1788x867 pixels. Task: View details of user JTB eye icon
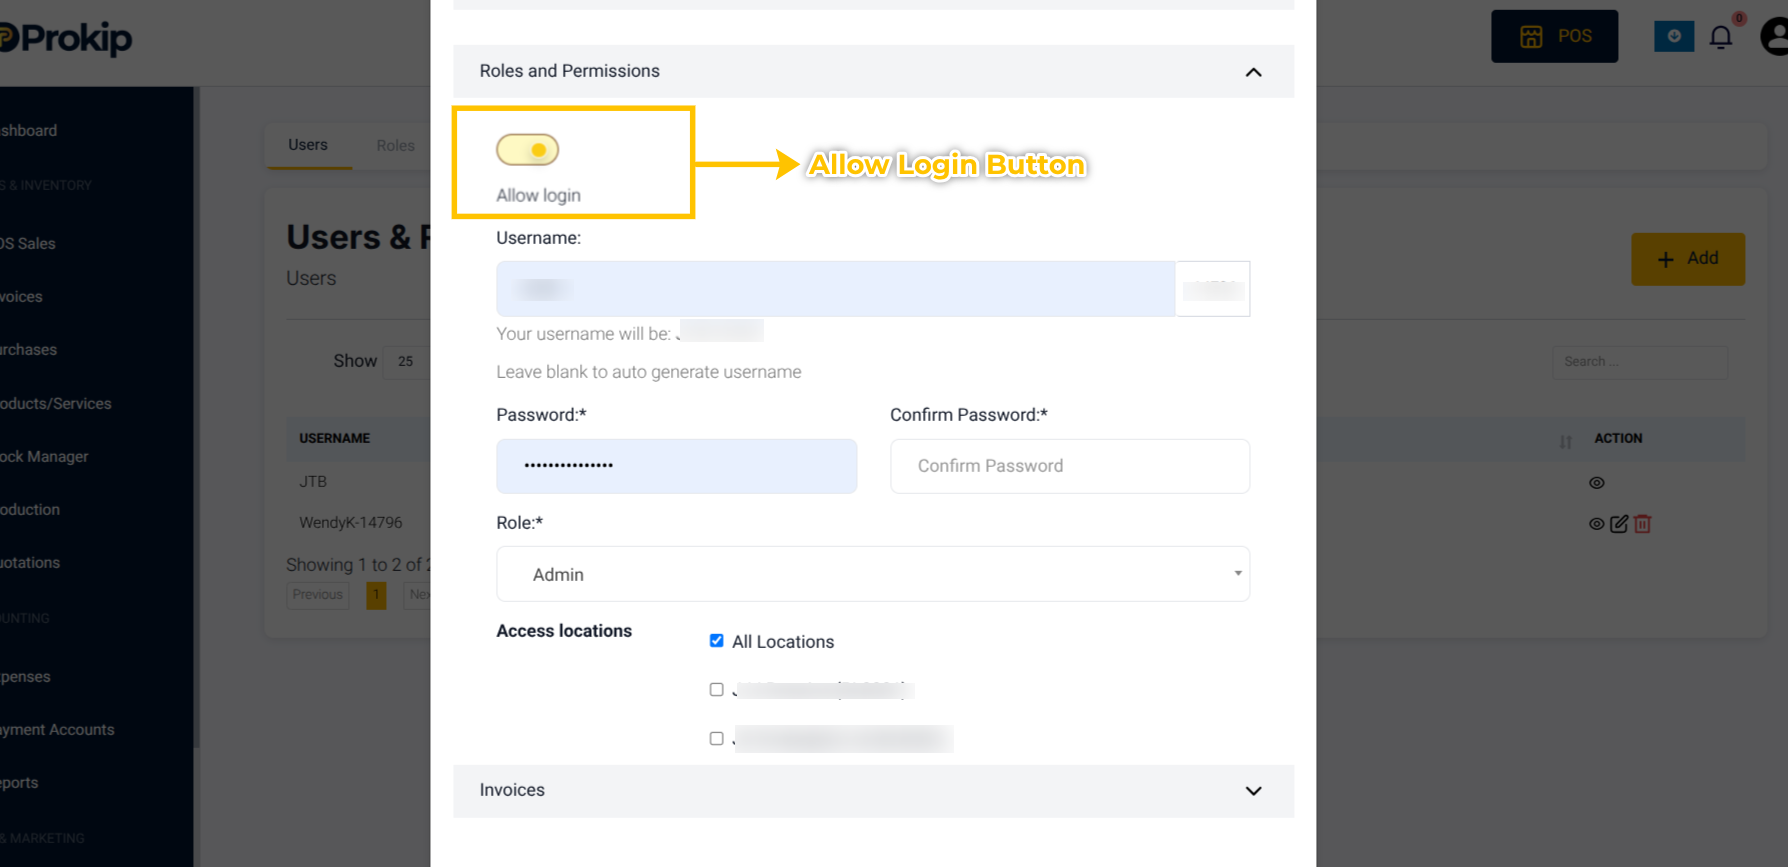click(1597, 483)
